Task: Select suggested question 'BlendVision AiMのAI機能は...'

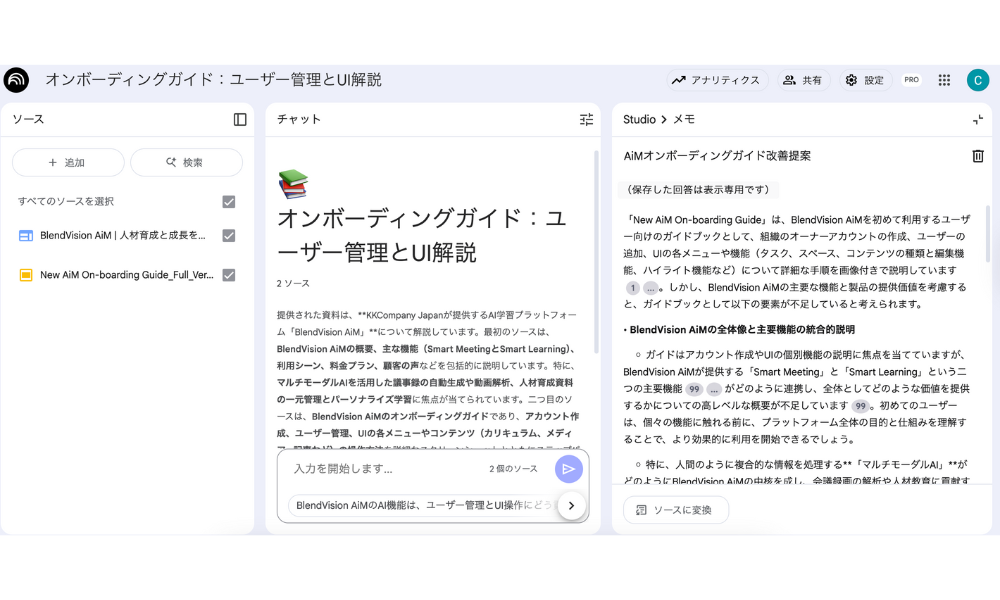Action: pyautogui.click(x=423, y=505)
